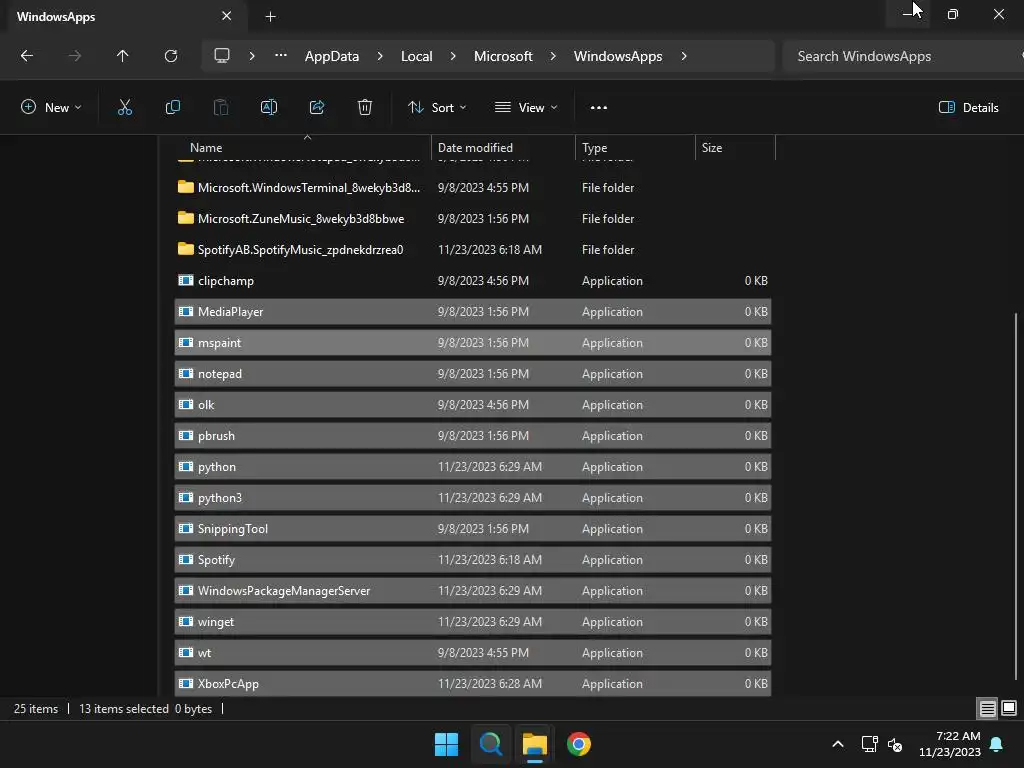Open the clock and date panel
The height and width of the screenshot is (768, 1024).
click(950, 744)
